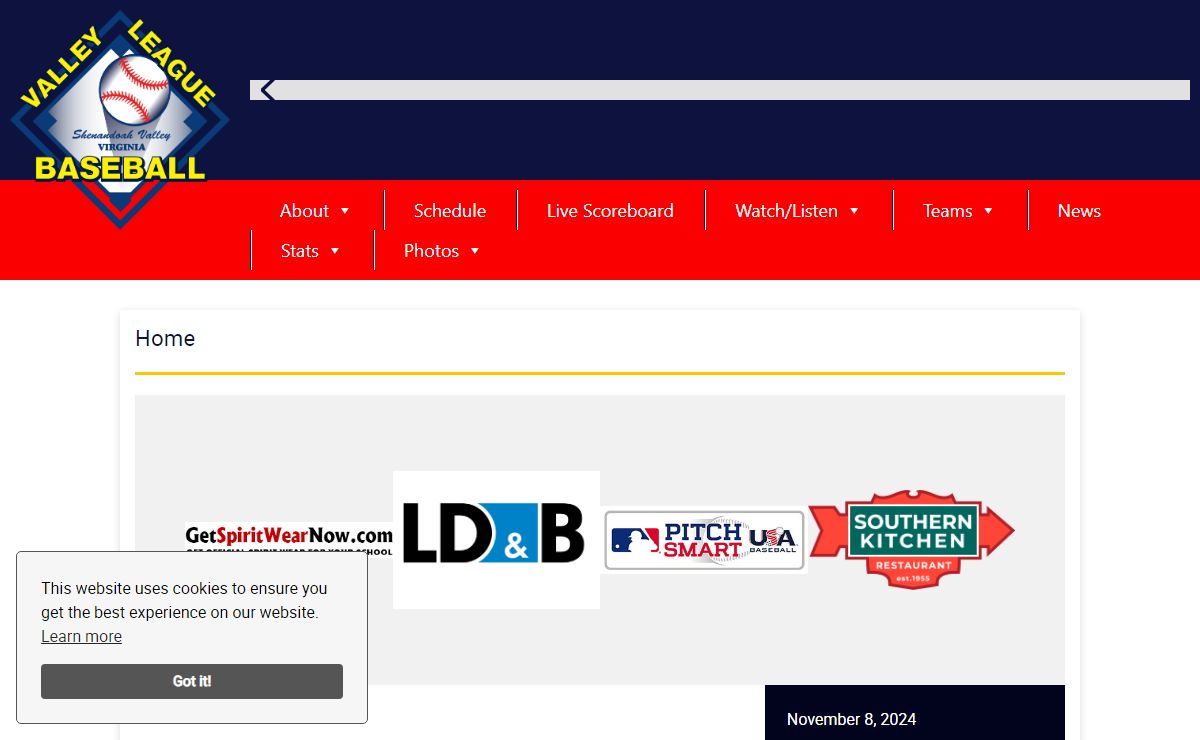This screenshot has height=740, width=1200.
Task: Open the News menu item
Action: coord(1079,211)
